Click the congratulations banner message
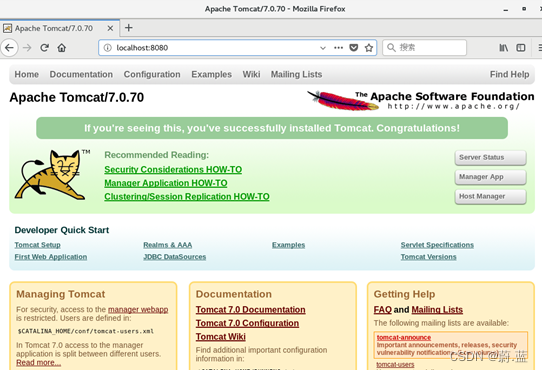The height and width of the screenshot is (372, 543). click(x=272, y=128)
